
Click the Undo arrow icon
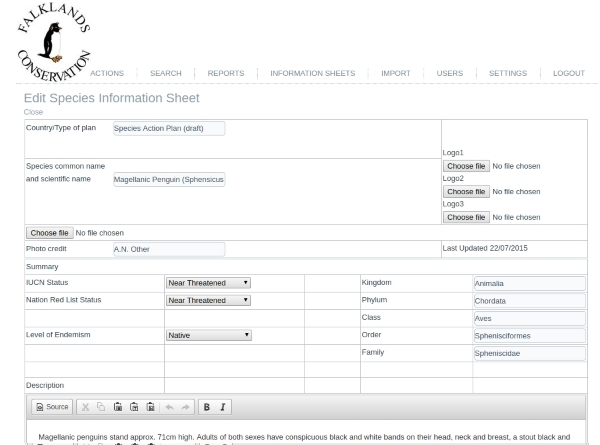170,407
